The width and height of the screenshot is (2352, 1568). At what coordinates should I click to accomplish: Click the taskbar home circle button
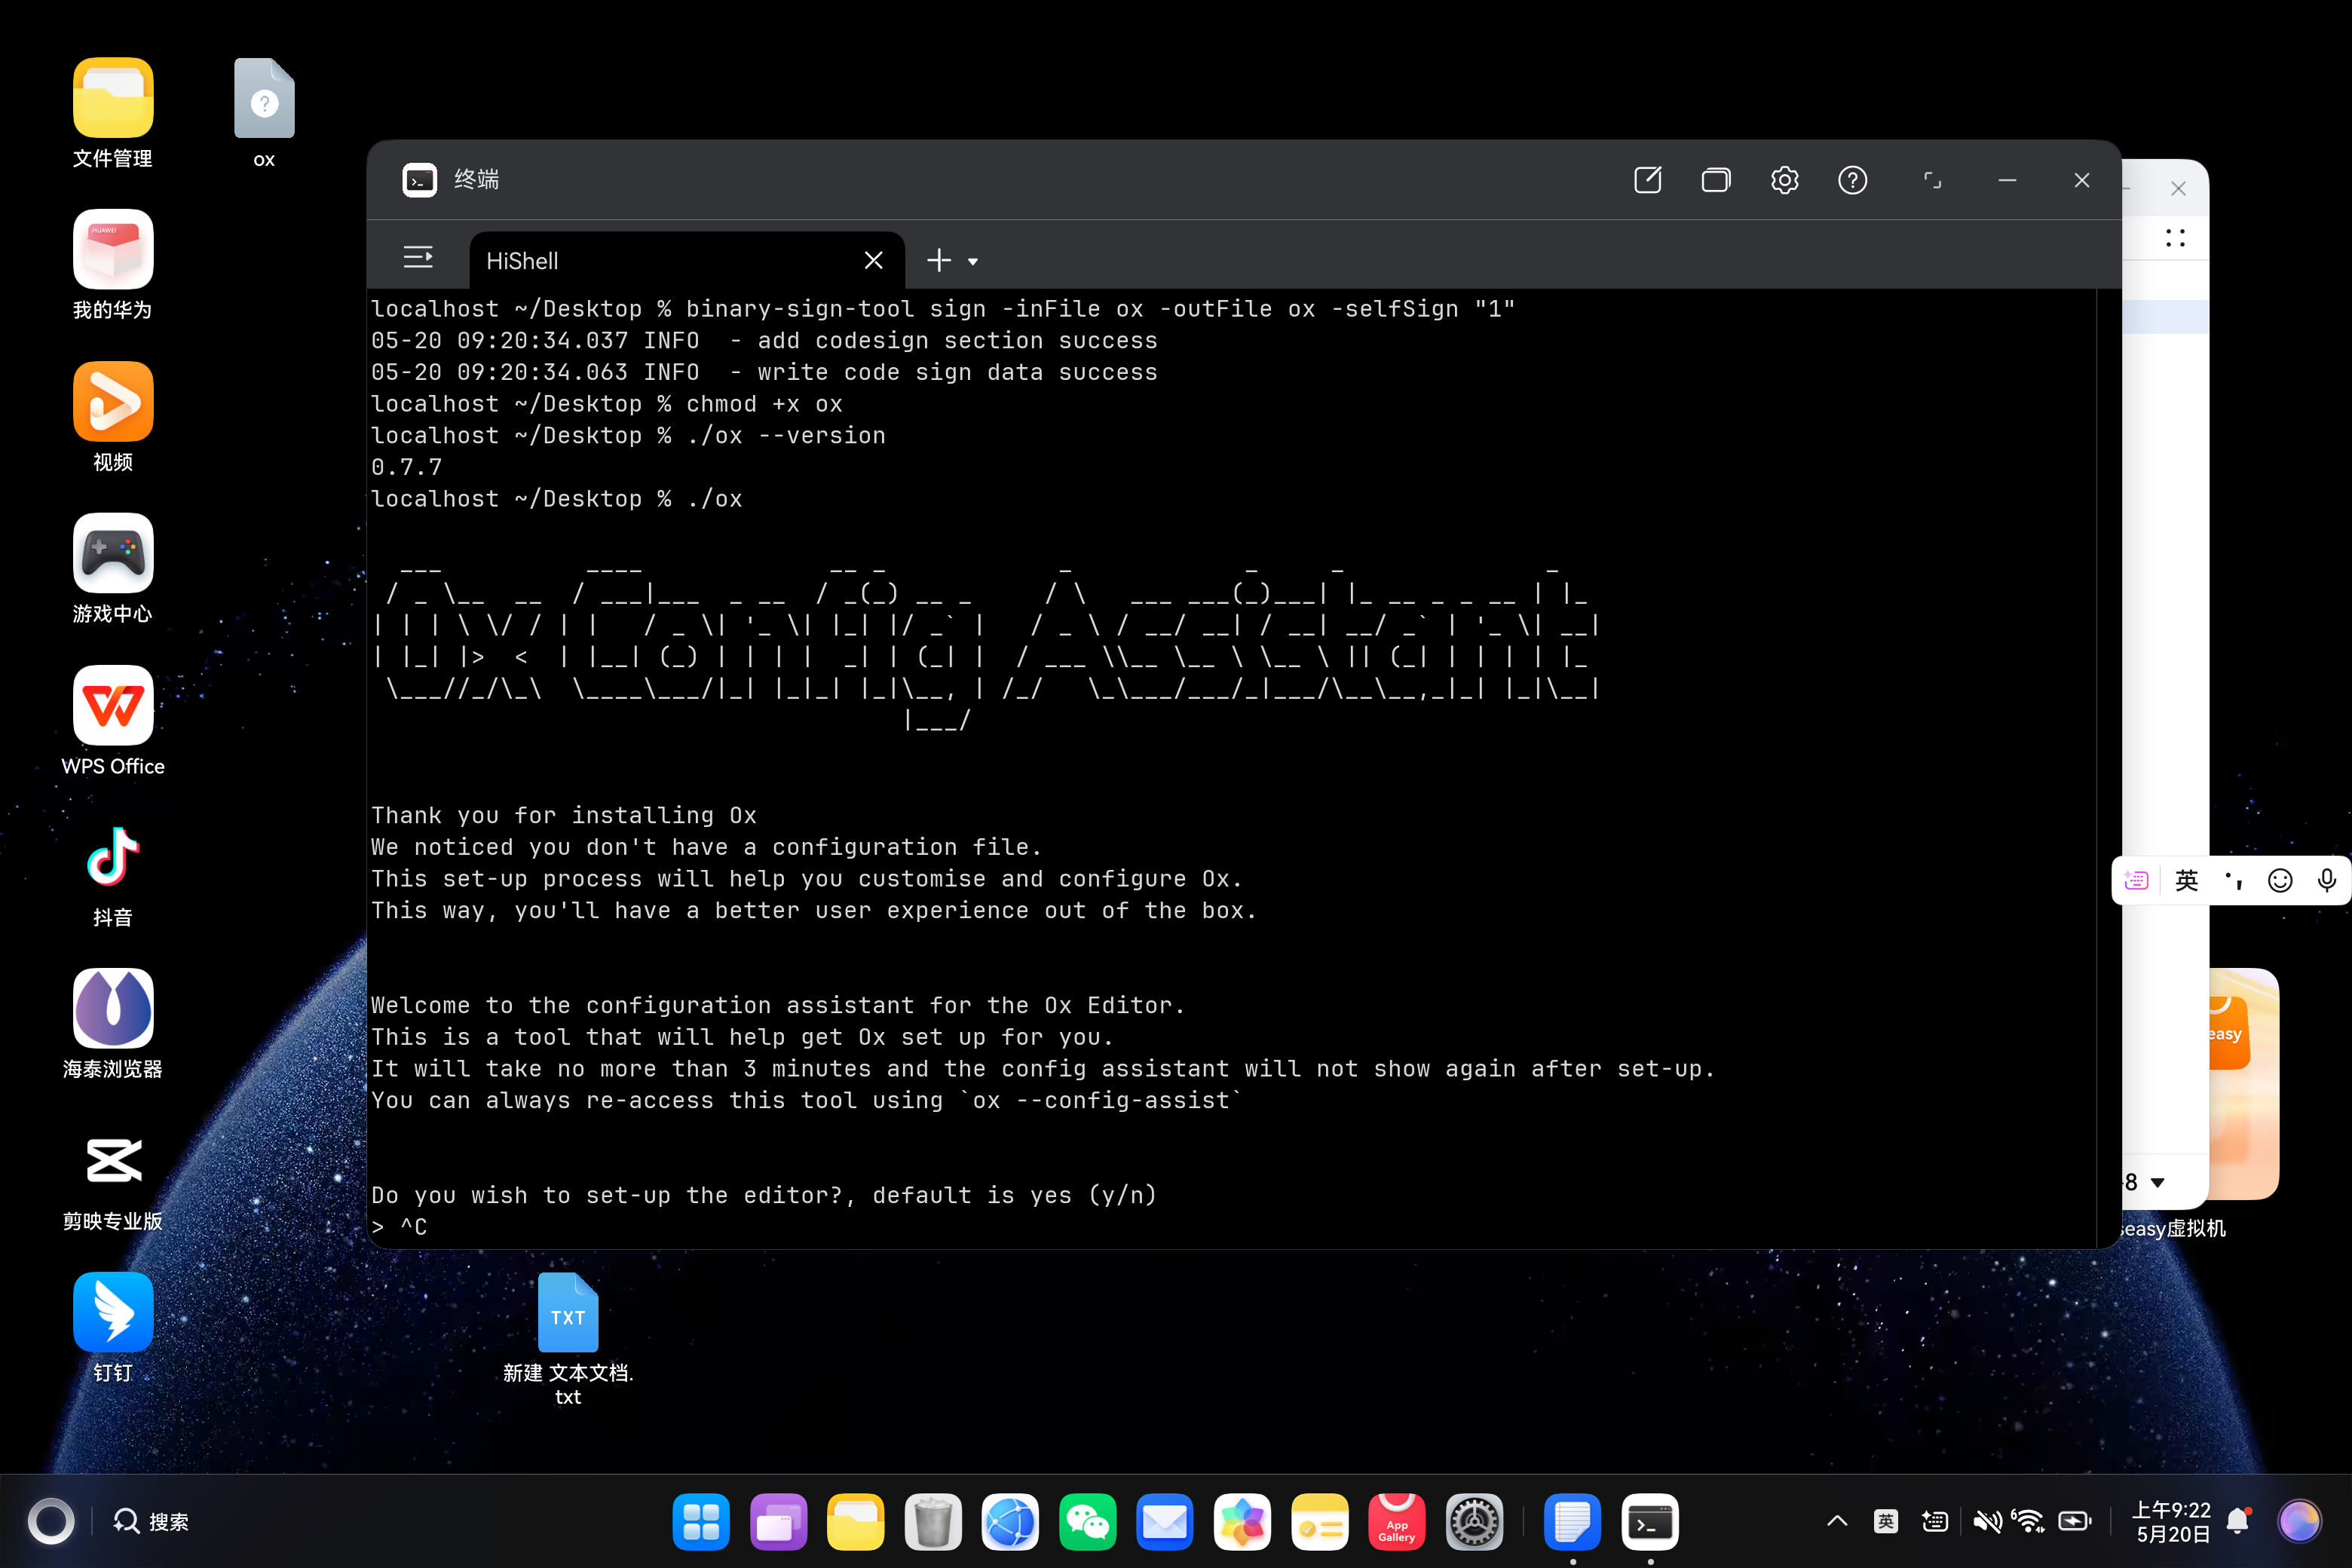[x=51, y=1521]
